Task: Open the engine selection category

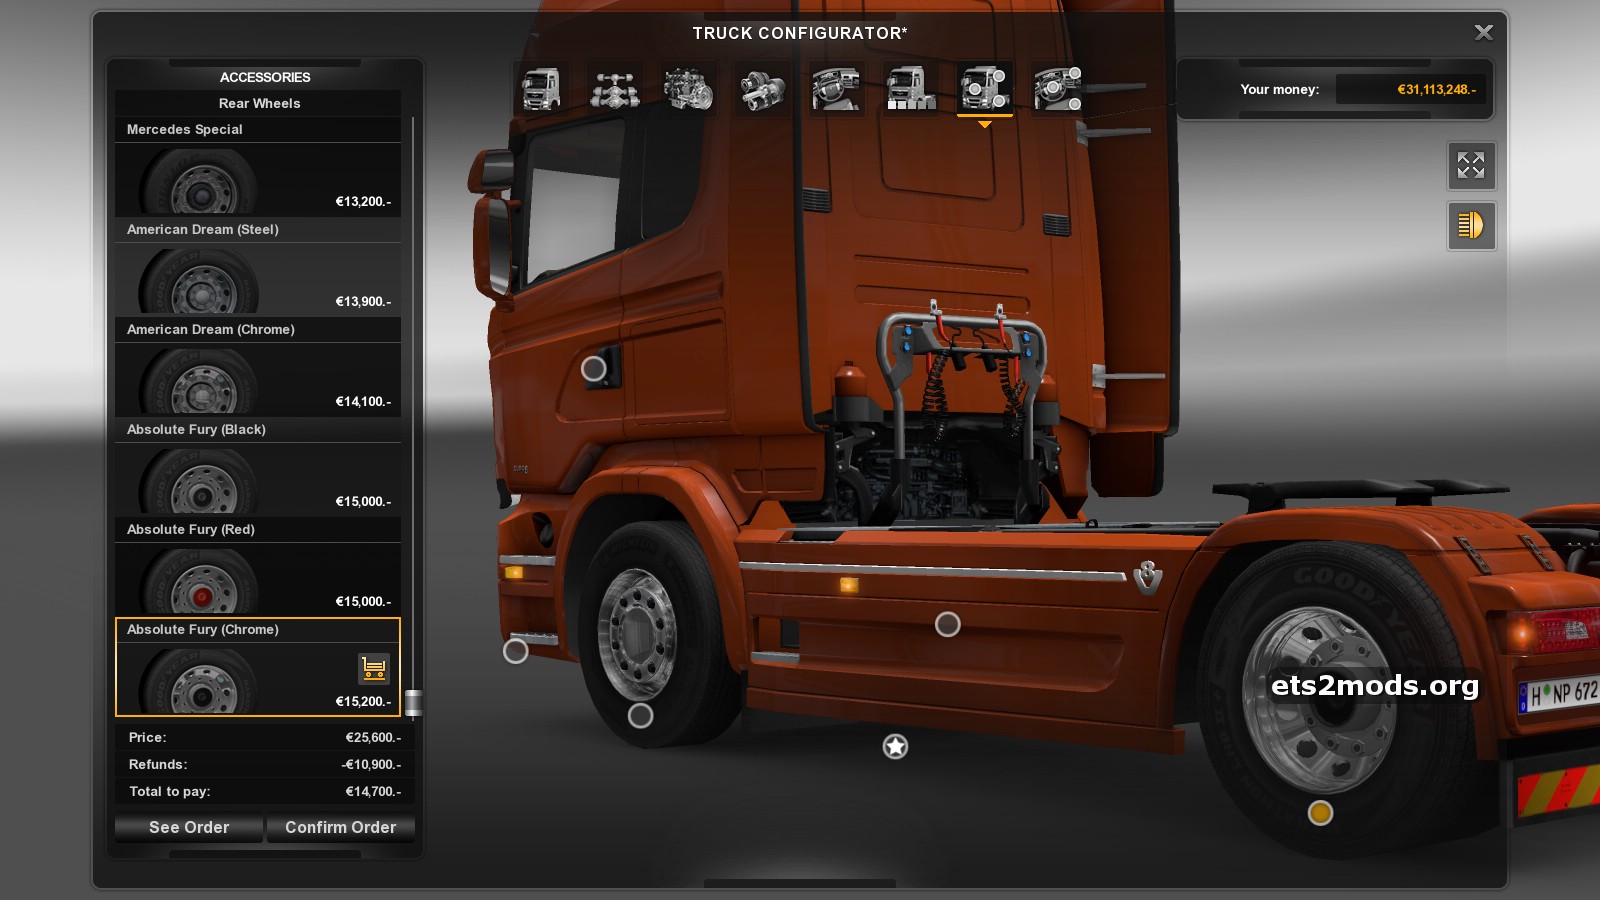Action: coord(689,88)
